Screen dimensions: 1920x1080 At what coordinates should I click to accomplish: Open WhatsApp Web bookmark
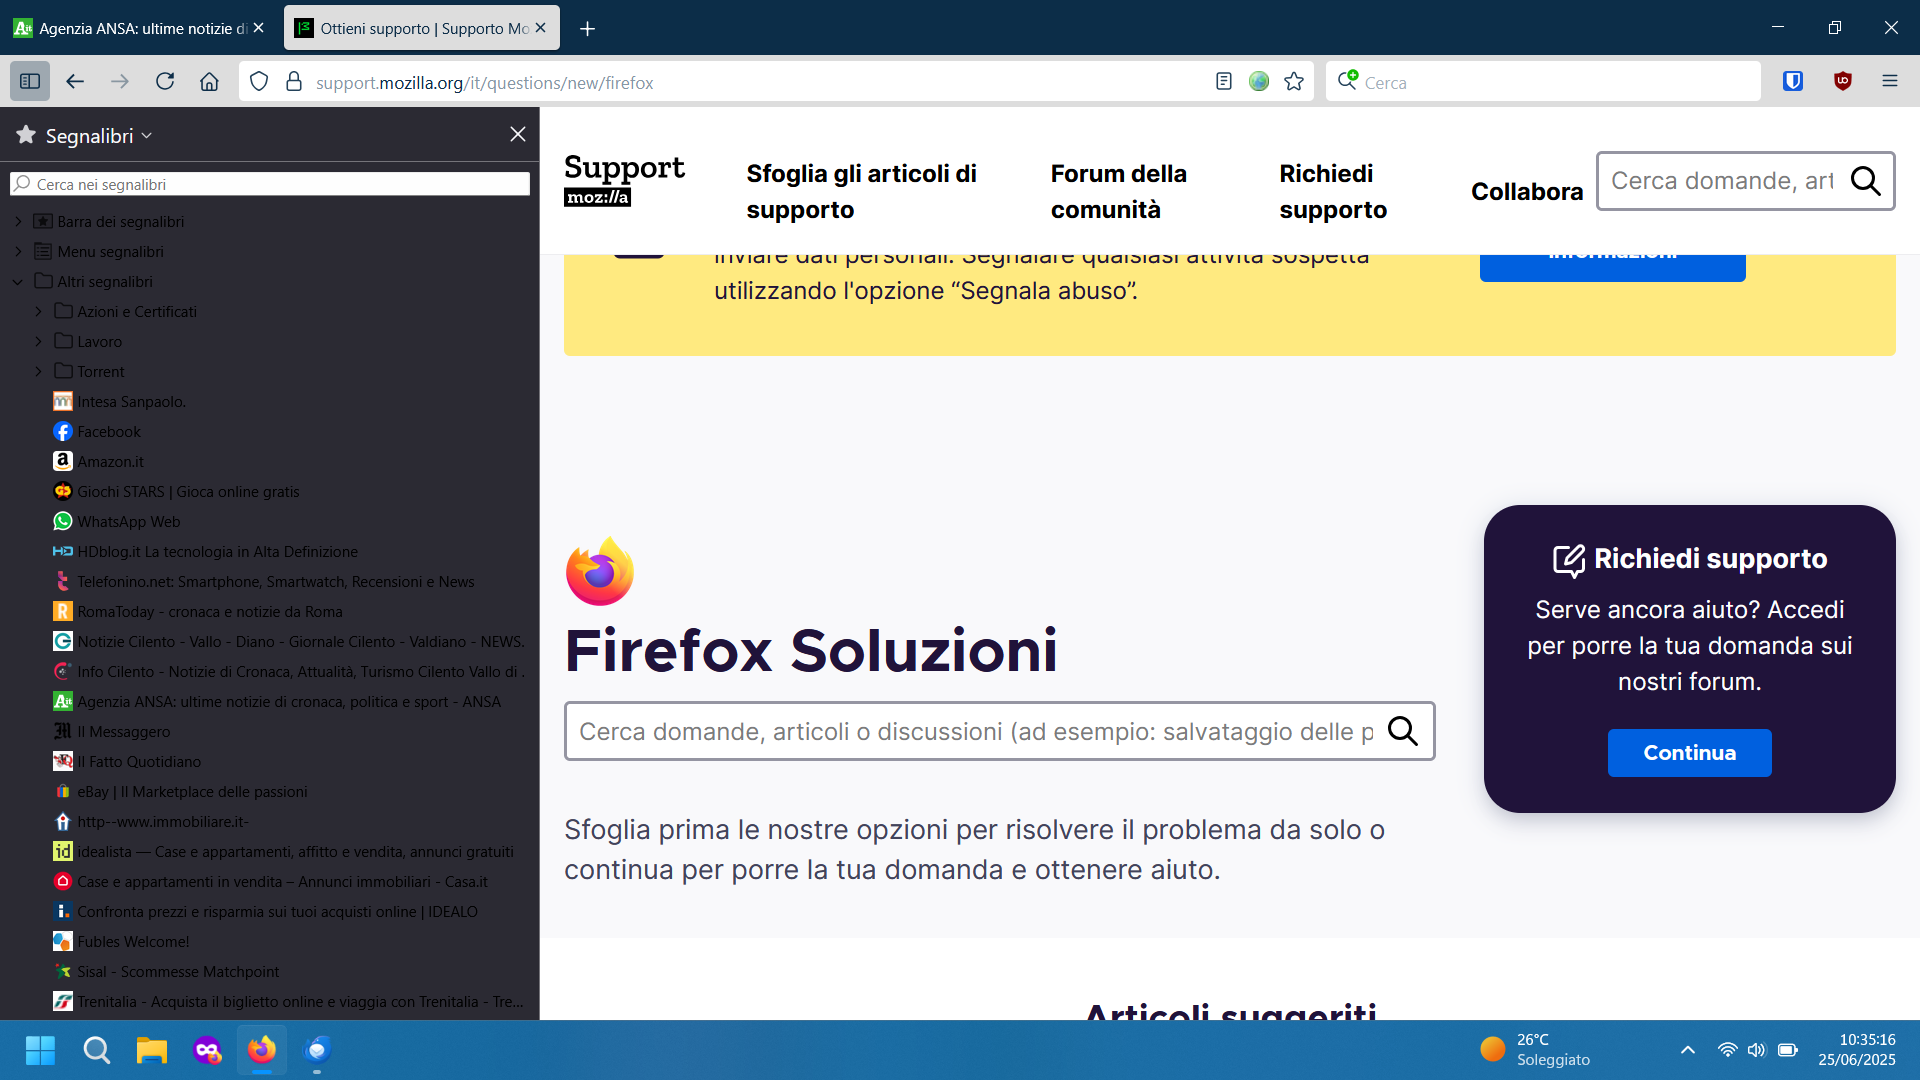[117, 522]
